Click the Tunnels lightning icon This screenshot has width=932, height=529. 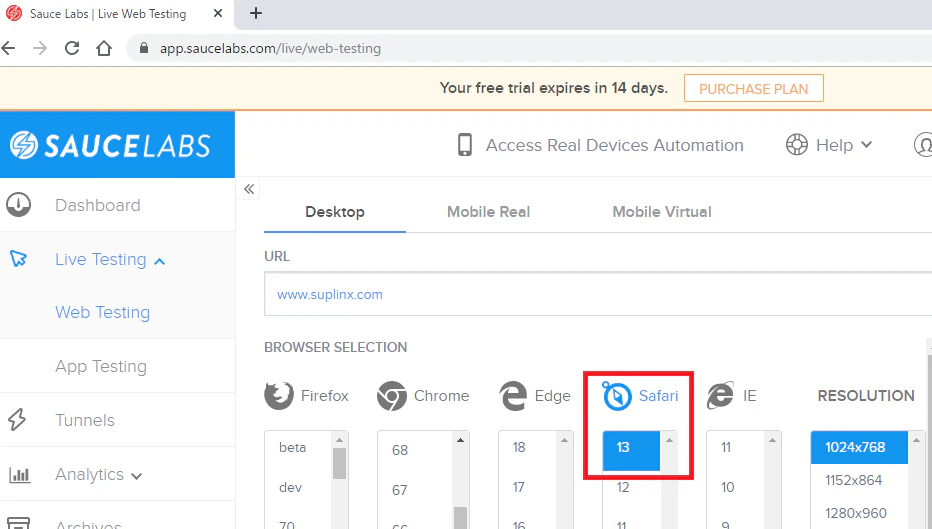point(17,420)
